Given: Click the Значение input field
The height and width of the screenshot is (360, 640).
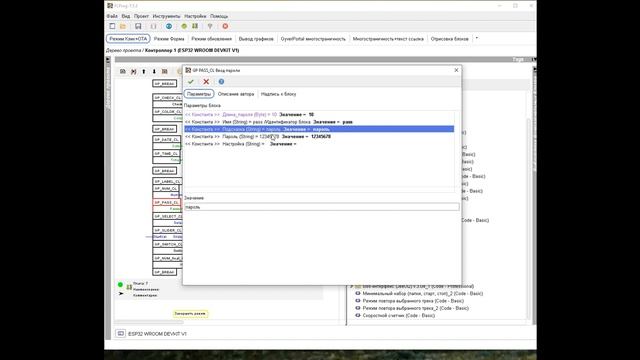Looking at the screenshot, I should tap(322, 207).
